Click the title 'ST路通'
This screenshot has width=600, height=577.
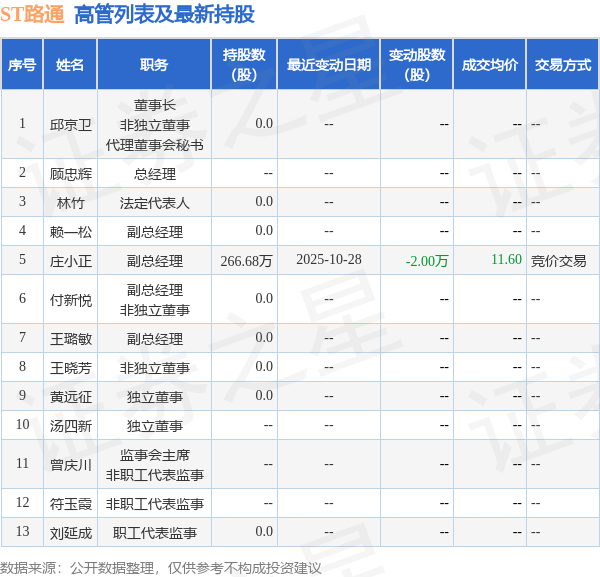pyautogui.click(x=32, y=15)
